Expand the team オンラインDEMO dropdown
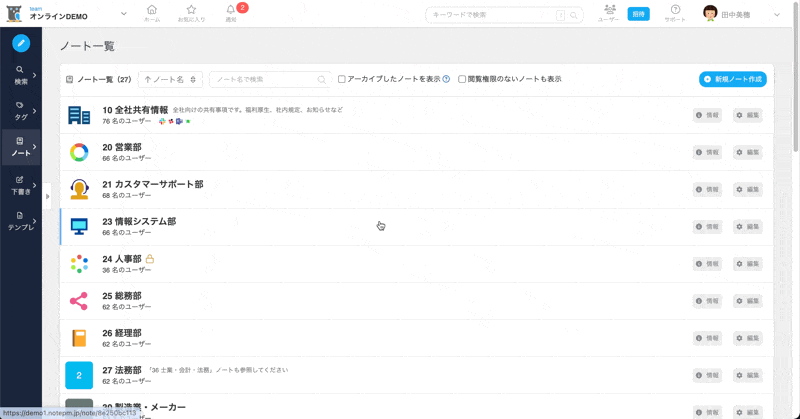 coord(123,14)
